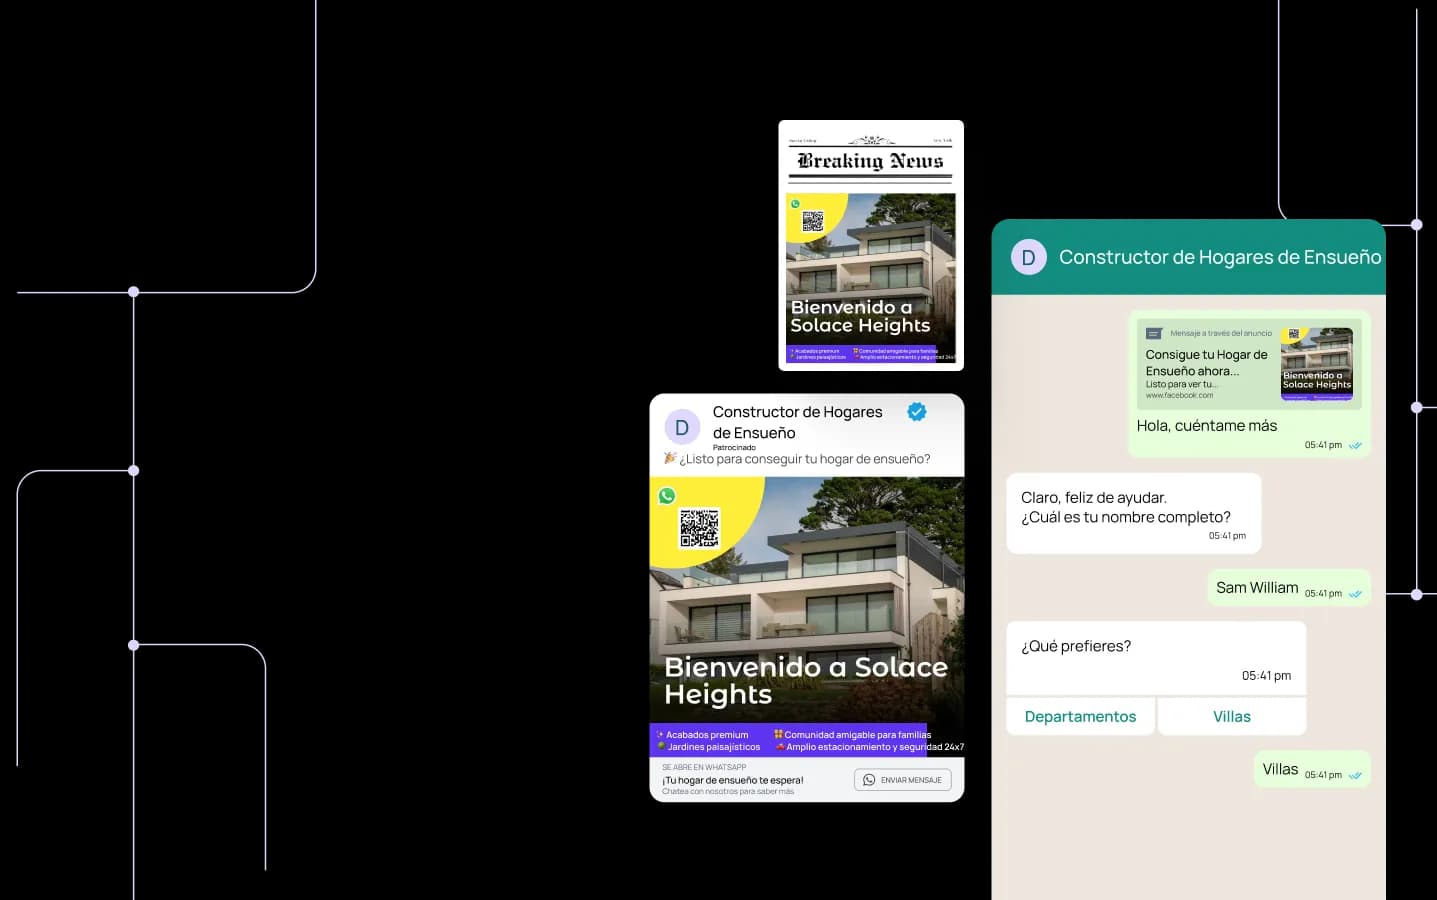This screenshot has height=900, width=1437.
Task: Click the 'Patrocinado' label under the advertiser name
Action: coord(734,448)
